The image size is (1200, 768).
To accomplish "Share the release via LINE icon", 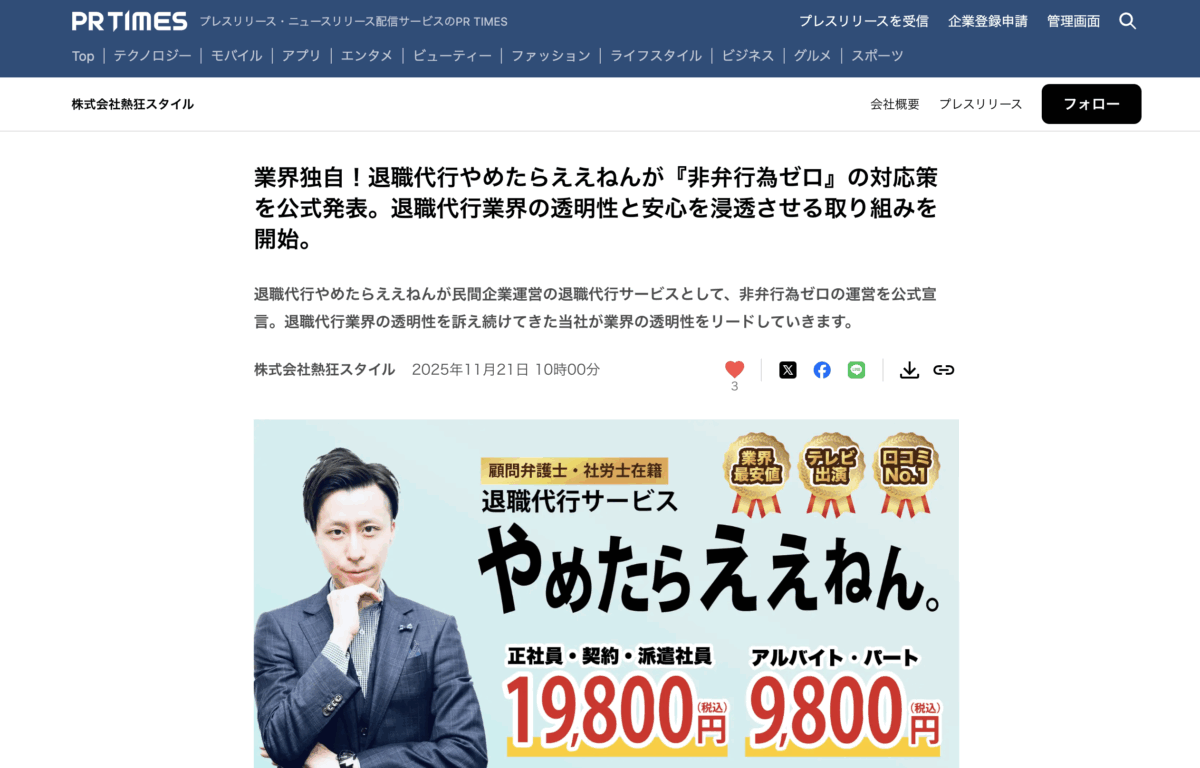I will click(856, 370).
